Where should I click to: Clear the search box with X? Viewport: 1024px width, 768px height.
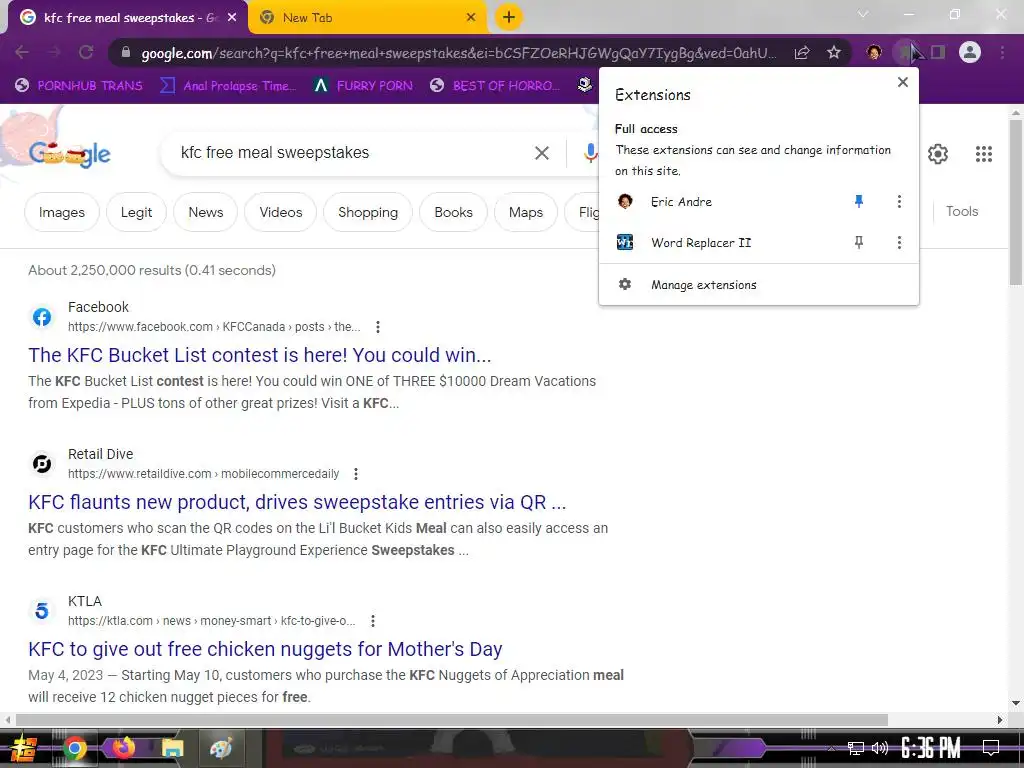point(541,153)
